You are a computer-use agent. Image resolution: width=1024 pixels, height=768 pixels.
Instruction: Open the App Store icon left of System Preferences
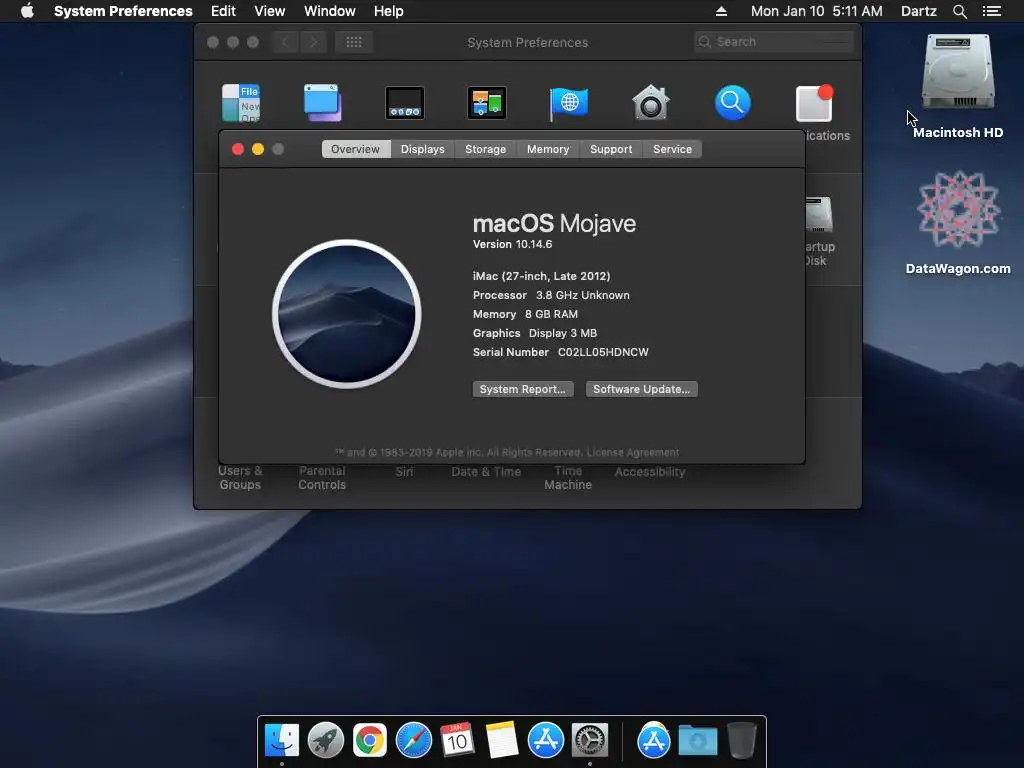click(x=546, y=740)
